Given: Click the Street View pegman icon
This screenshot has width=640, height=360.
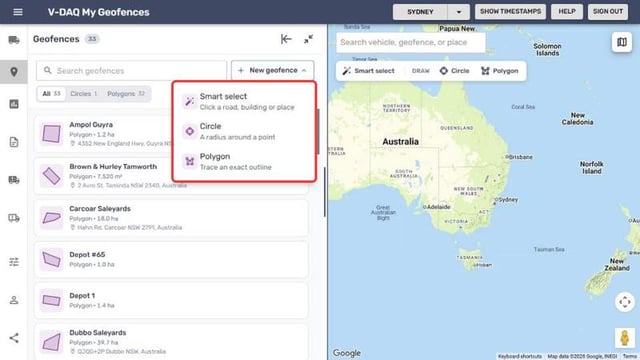Looking at the screenshot, I should pyautogui.click(x=624, y=338).
